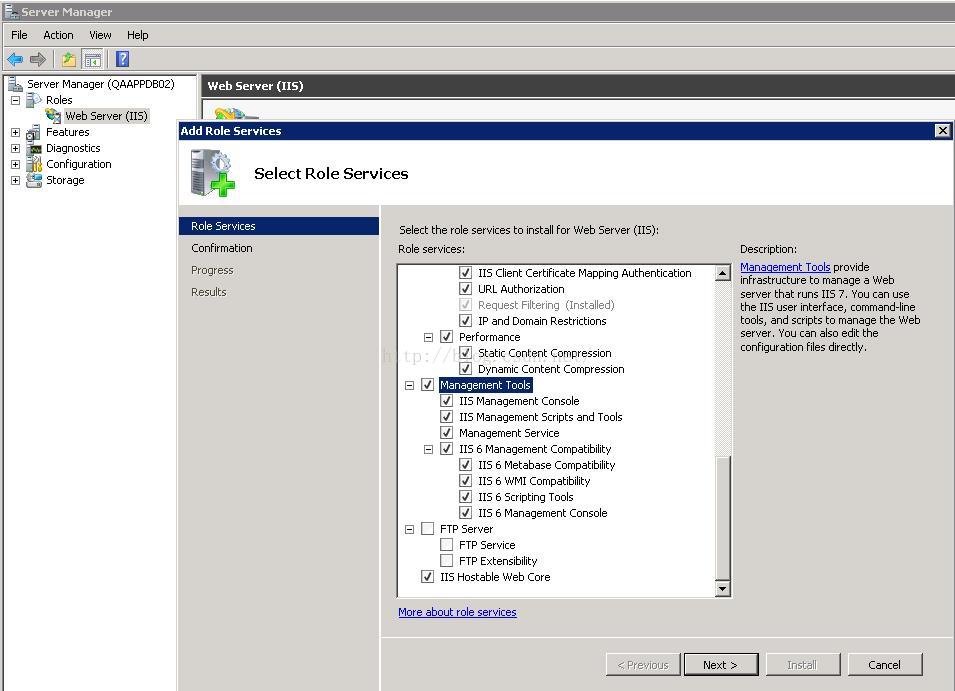
Task: Toggle the Performance checkbox
Action: pyautogui.click(x=446, y=337)
